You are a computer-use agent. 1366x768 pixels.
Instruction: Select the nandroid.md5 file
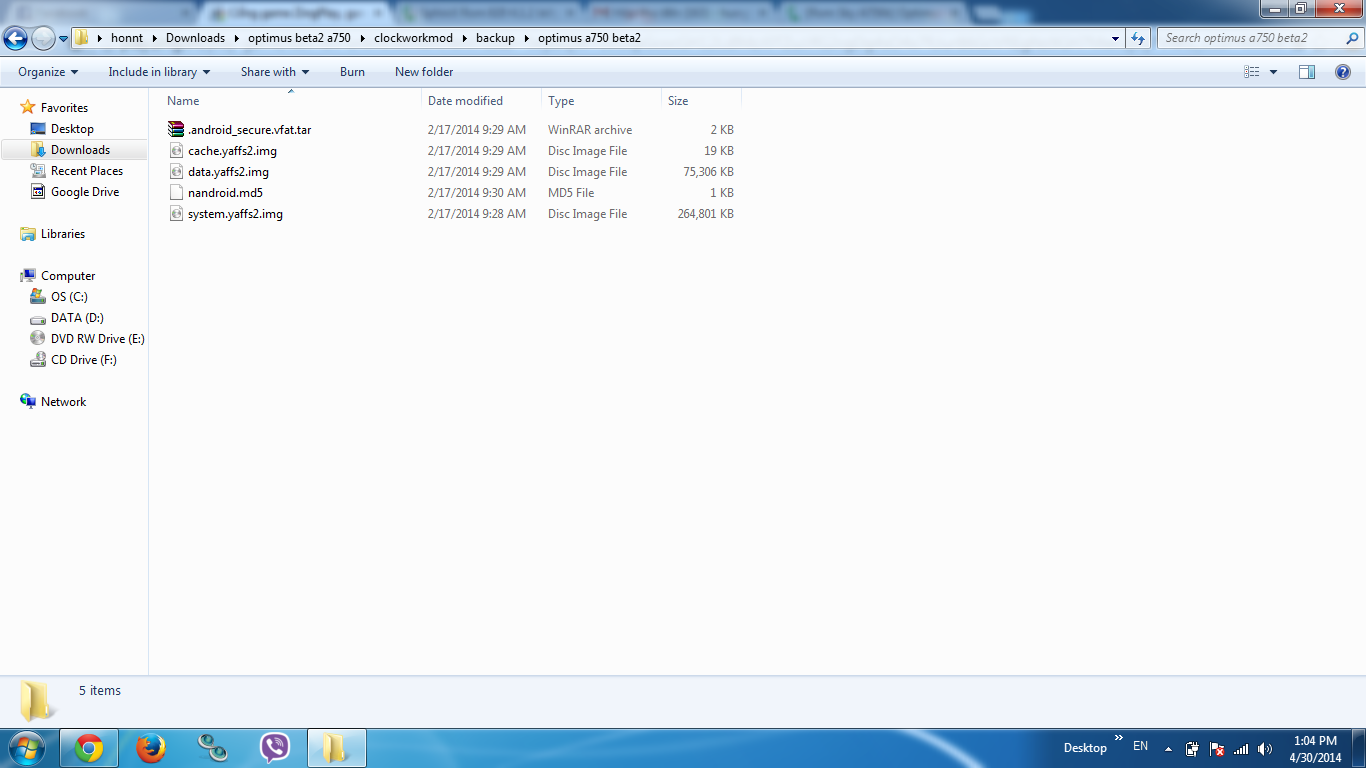[225, 193]
